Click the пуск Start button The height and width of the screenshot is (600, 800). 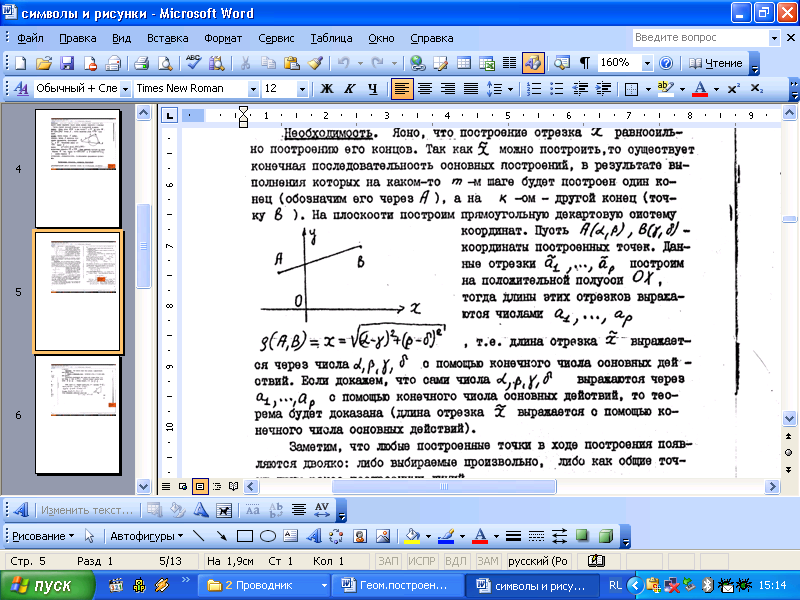coord(47,585)
